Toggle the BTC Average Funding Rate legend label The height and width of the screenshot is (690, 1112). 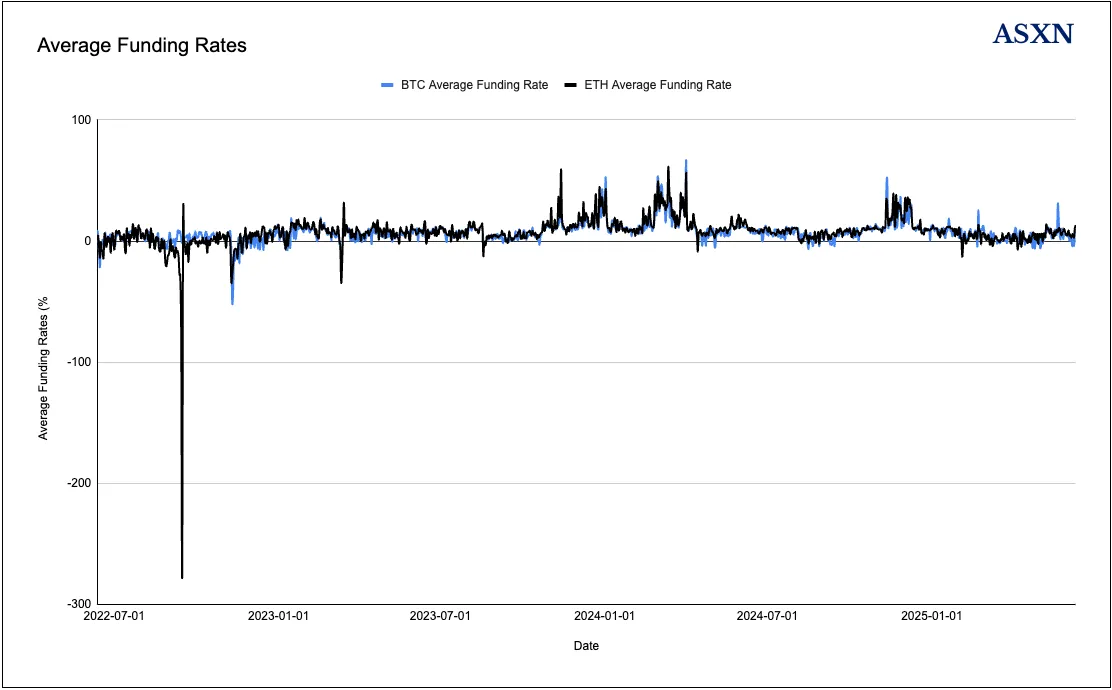pos(474,86)
